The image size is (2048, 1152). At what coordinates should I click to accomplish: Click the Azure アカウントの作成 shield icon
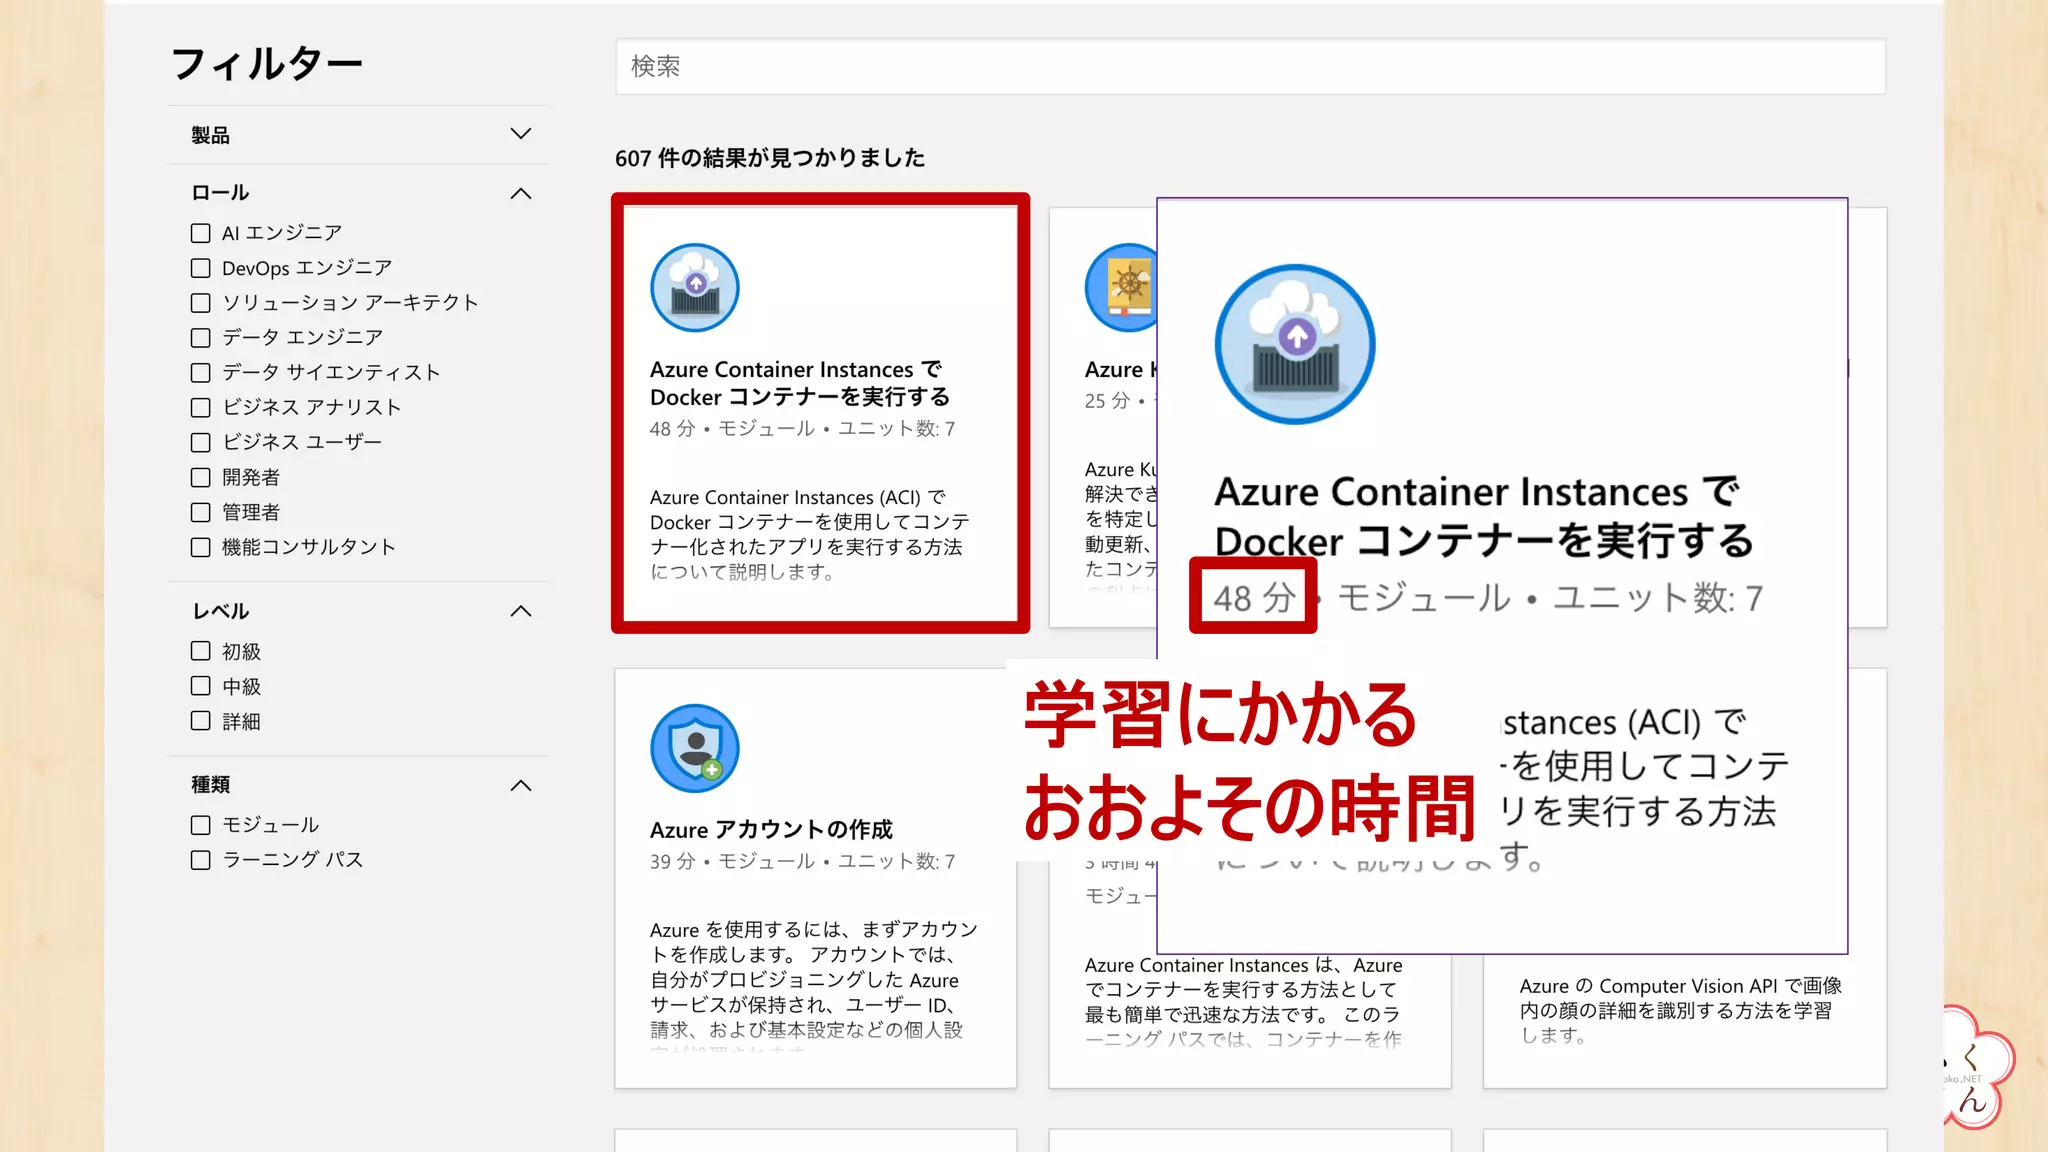pyautogui.click(x=695, y=749)
